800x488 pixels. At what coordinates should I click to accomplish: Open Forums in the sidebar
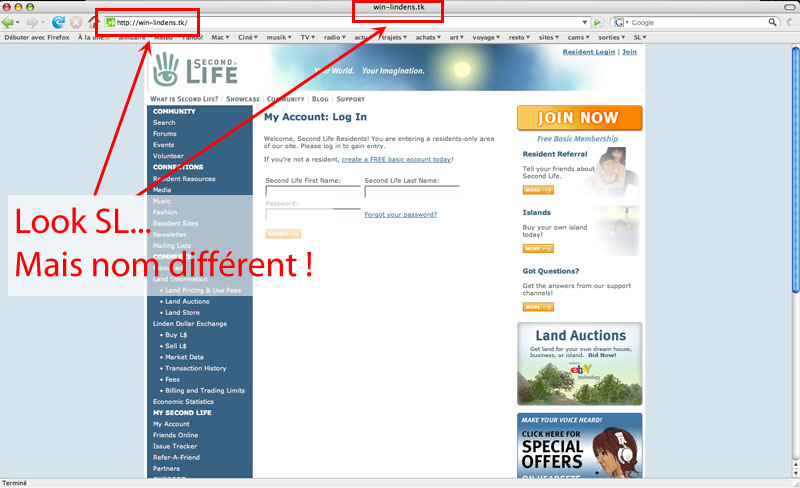pyautogui.click(x=164, y=134)
